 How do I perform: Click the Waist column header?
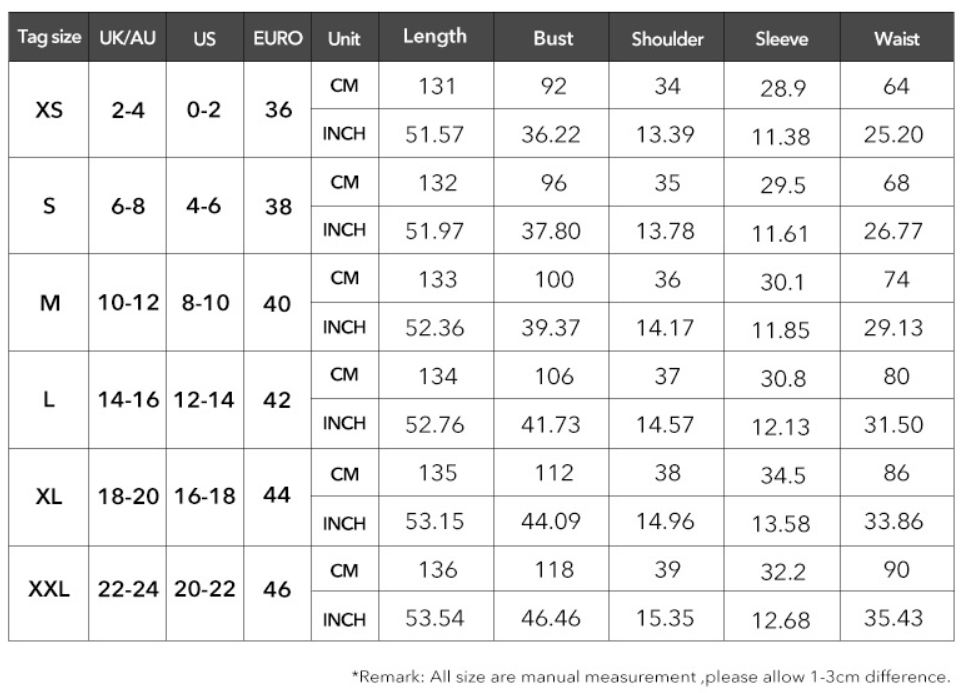coord(897,37)
